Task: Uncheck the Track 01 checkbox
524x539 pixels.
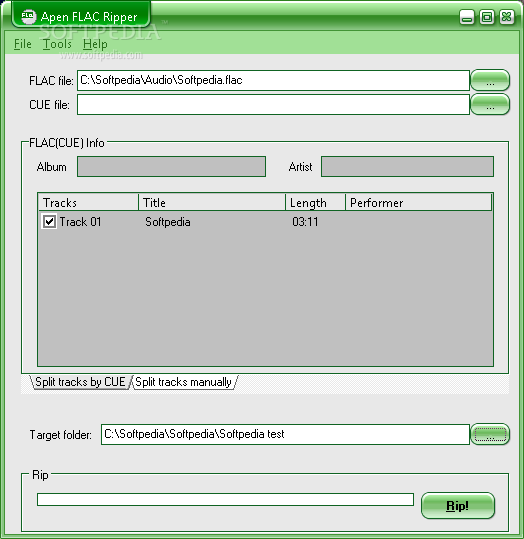Action: 49,222
